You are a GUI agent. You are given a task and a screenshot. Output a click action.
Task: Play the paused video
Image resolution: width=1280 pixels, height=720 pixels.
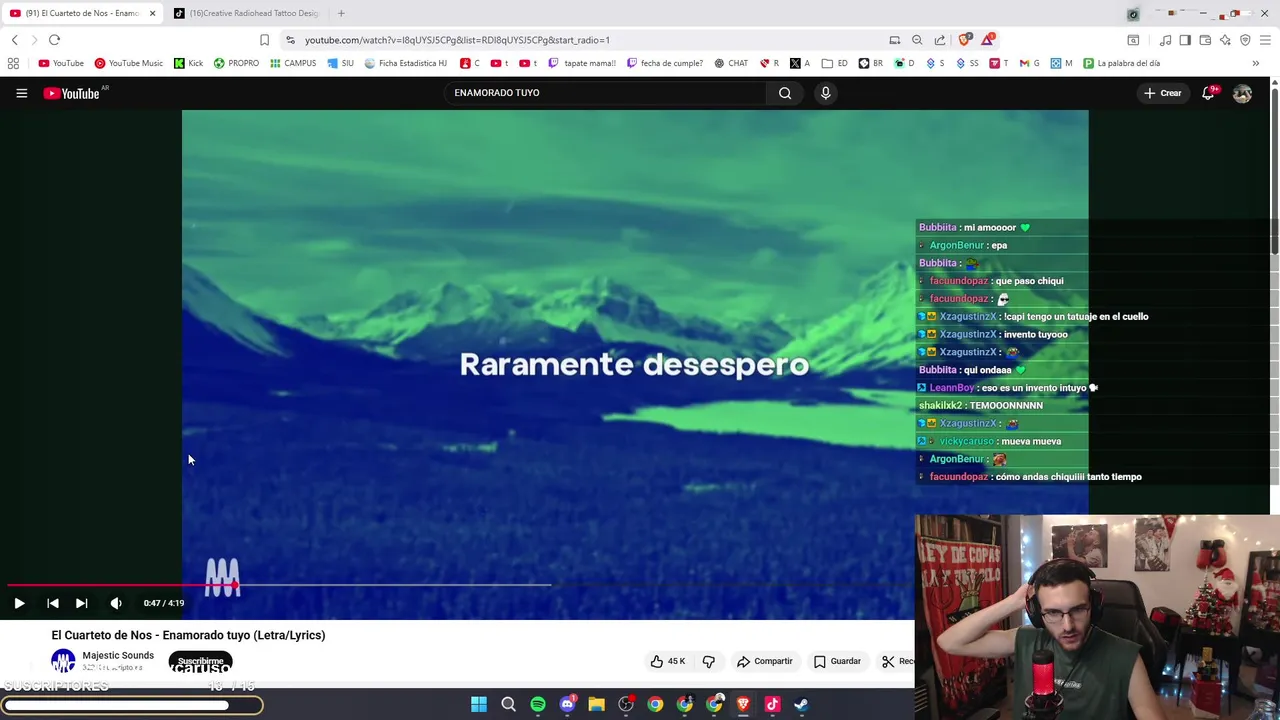pos(19,603)
